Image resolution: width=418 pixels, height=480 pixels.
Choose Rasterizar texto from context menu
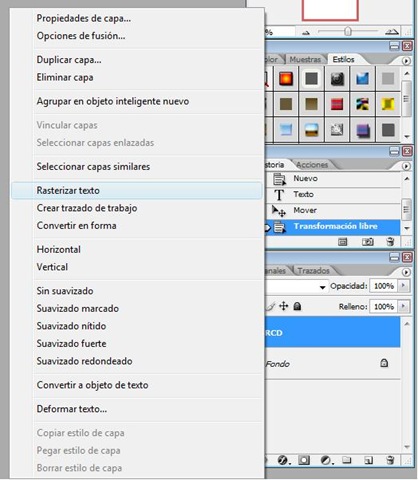(137, 191)
